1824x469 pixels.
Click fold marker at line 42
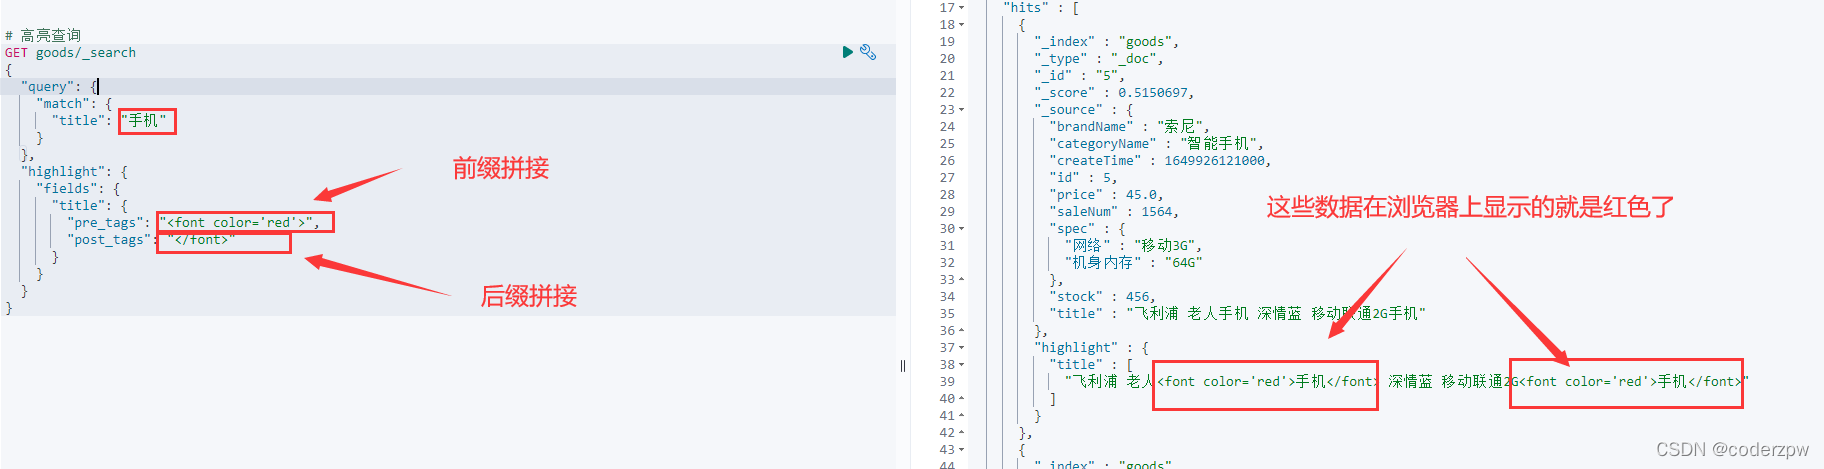[x=962, y=433]
